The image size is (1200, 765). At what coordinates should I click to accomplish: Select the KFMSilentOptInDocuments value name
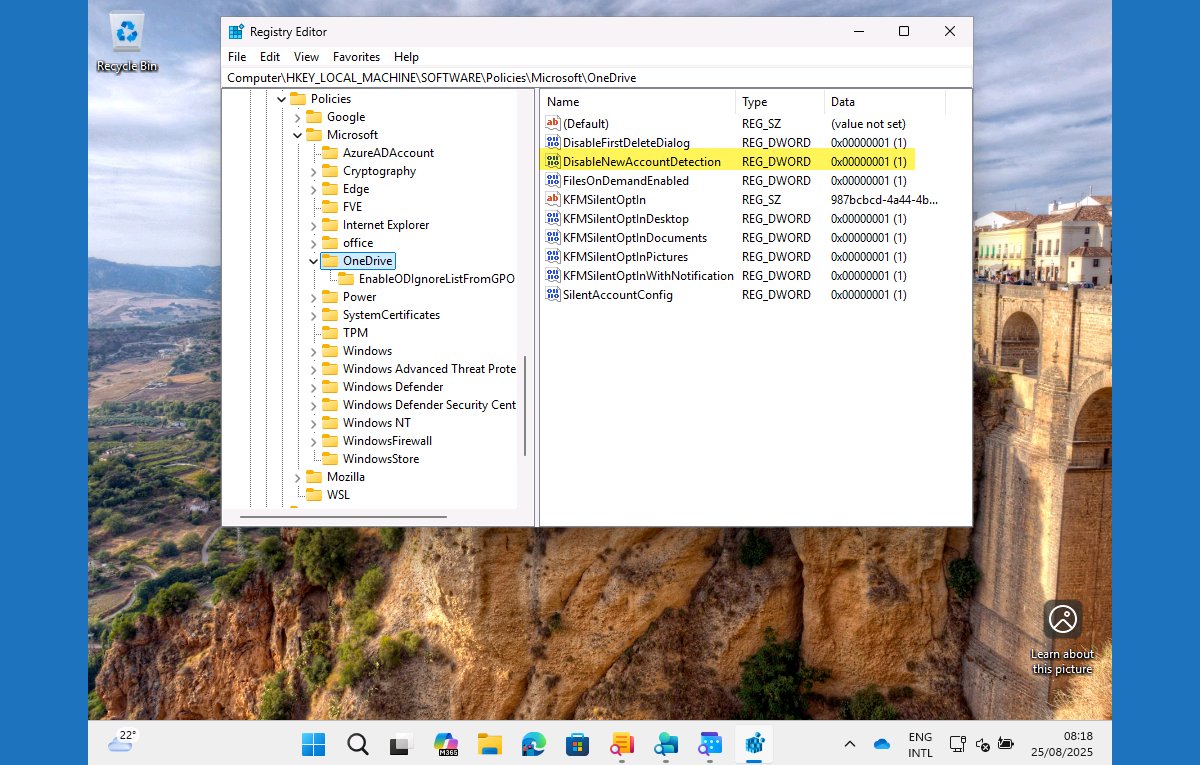[635, 238]
